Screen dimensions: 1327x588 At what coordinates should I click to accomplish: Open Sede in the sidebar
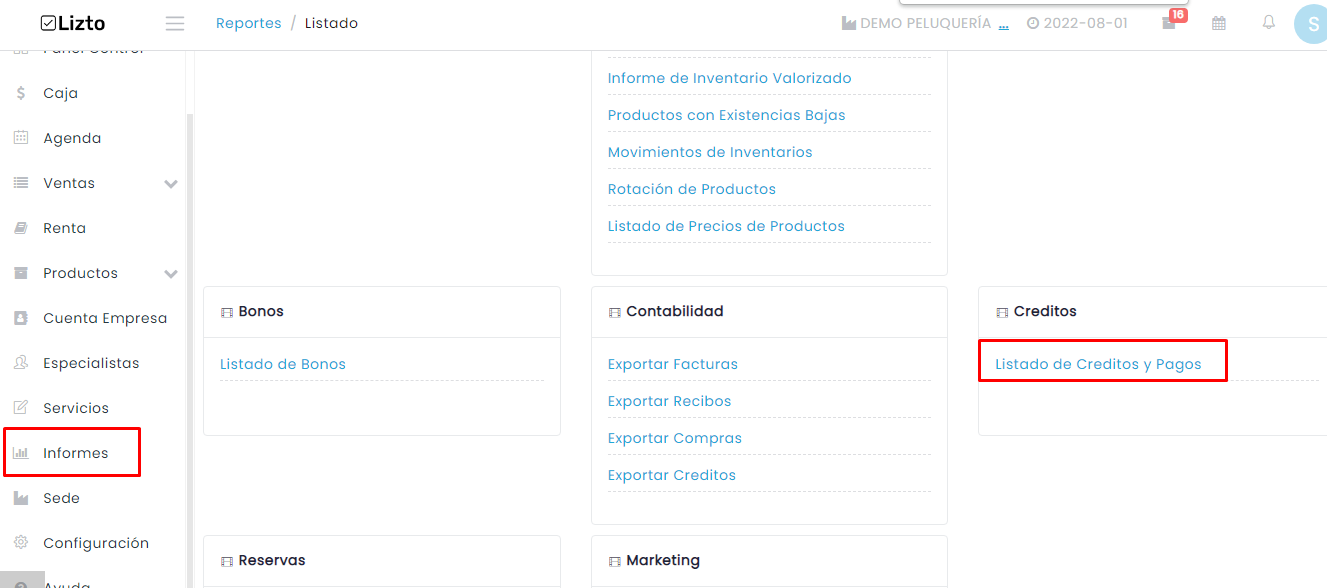tap(61, 498)
